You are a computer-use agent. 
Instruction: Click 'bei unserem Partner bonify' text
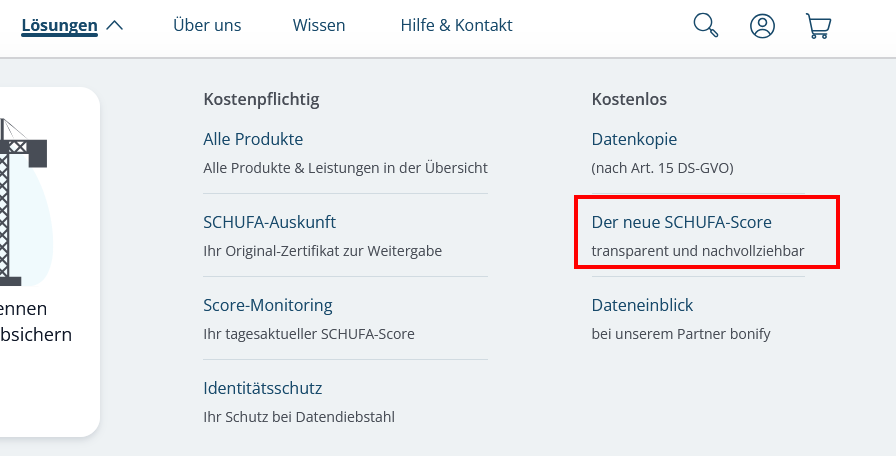coord(681,334)
